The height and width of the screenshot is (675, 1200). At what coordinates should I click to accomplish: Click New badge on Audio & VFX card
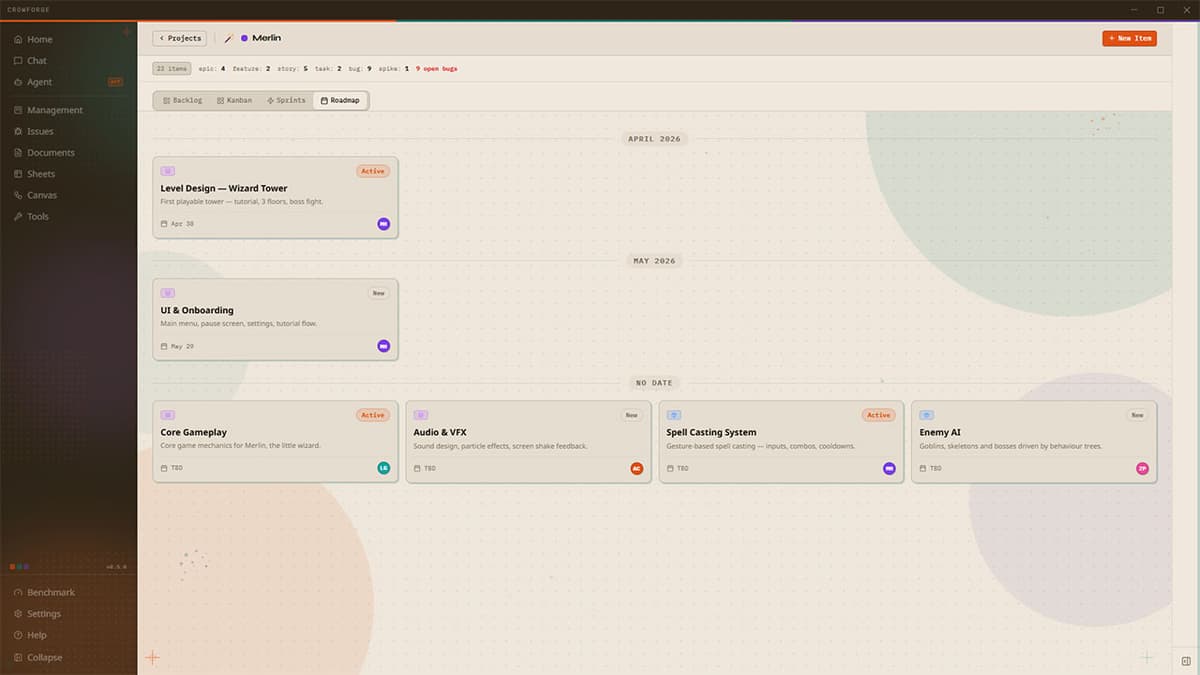(x=631, y=415)
